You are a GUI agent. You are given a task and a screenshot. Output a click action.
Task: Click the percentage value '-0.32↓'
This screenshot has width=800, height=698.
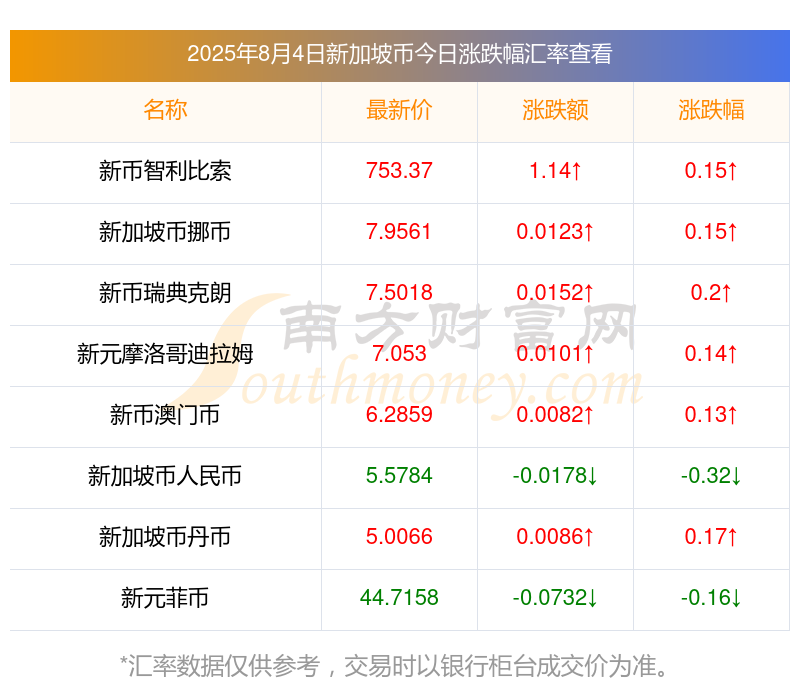(x=711, y=476)
